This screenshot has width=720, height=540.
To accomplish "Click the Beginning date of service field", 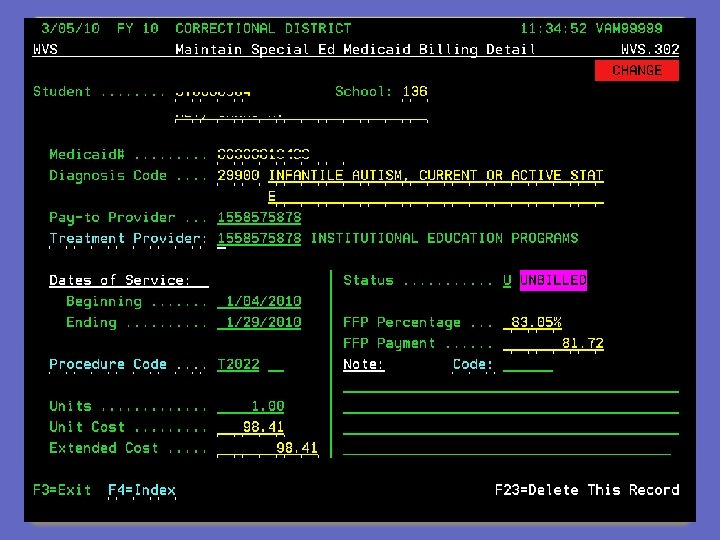I will pos(259,302).
